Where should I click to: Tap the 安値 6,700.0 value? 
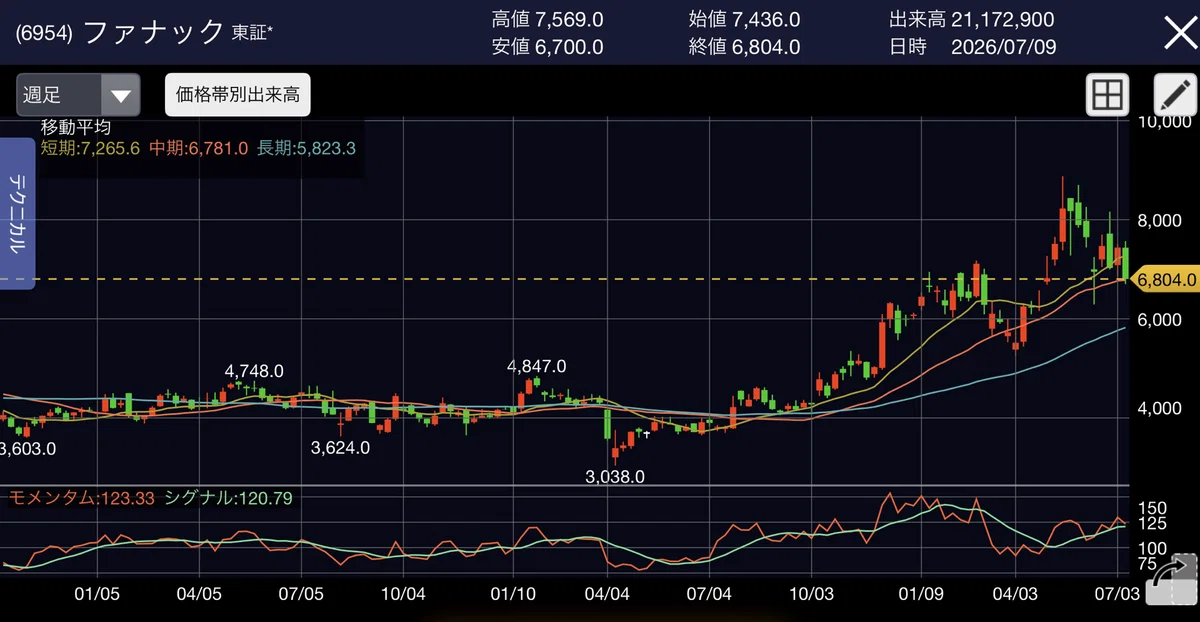[x=548, y=47]
